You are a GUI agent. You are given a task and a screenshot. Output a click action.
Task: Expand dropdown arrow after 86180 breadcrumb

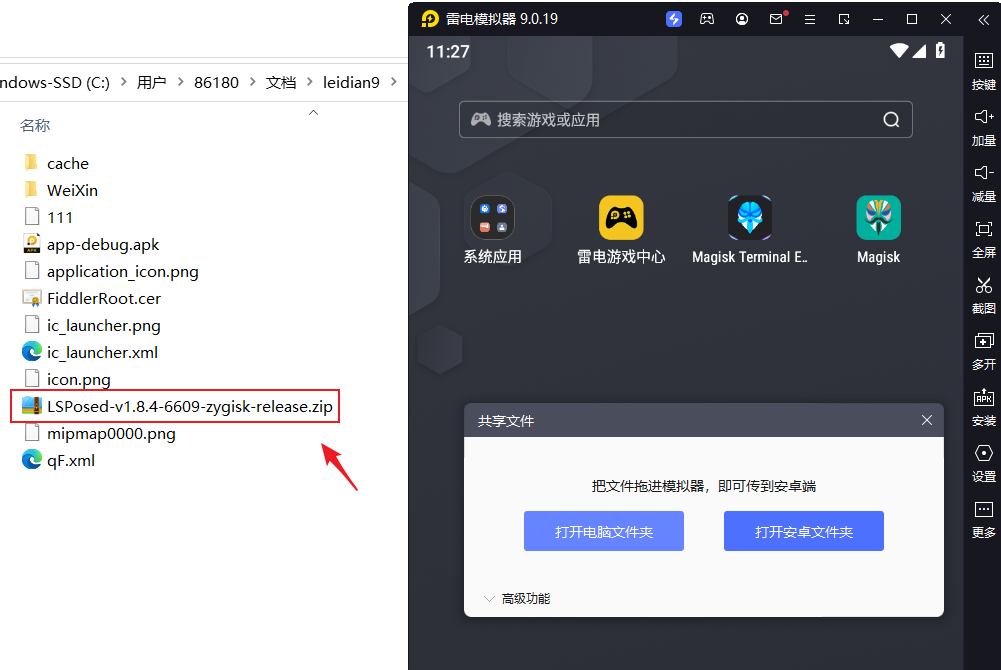pos(252,82)
